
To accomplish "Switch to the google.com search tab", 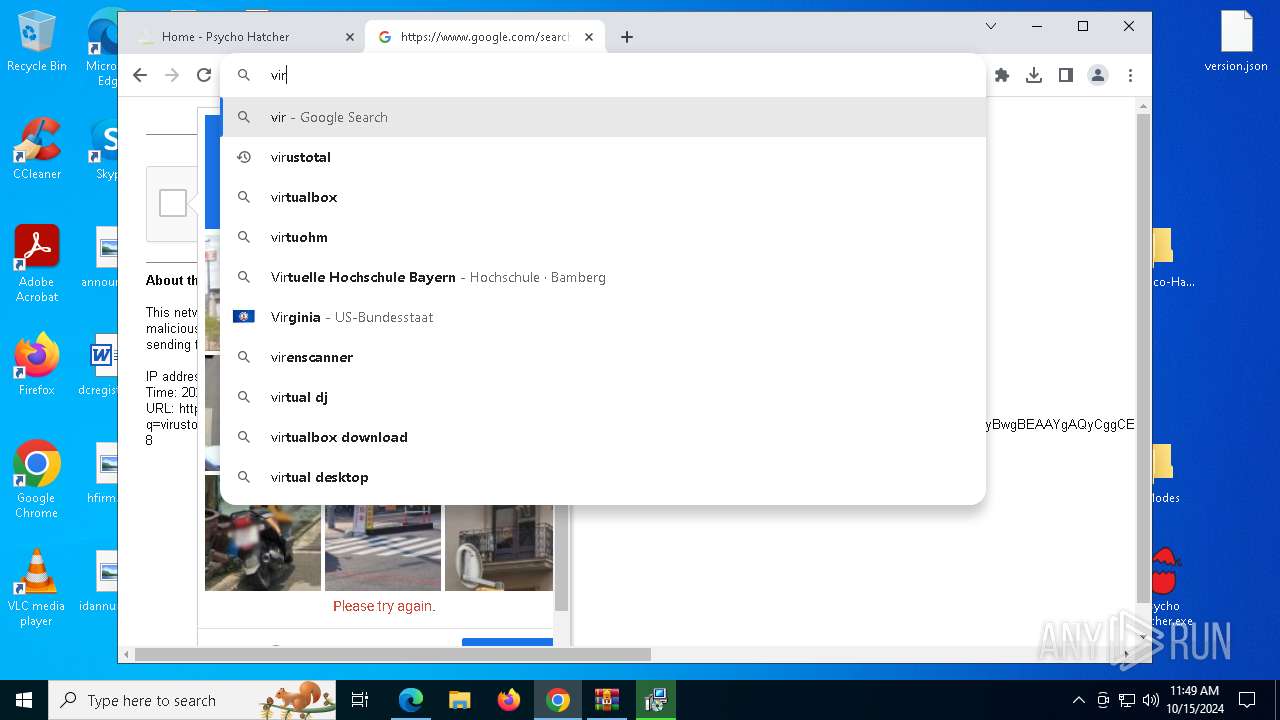I will click(x=484, y=37).
